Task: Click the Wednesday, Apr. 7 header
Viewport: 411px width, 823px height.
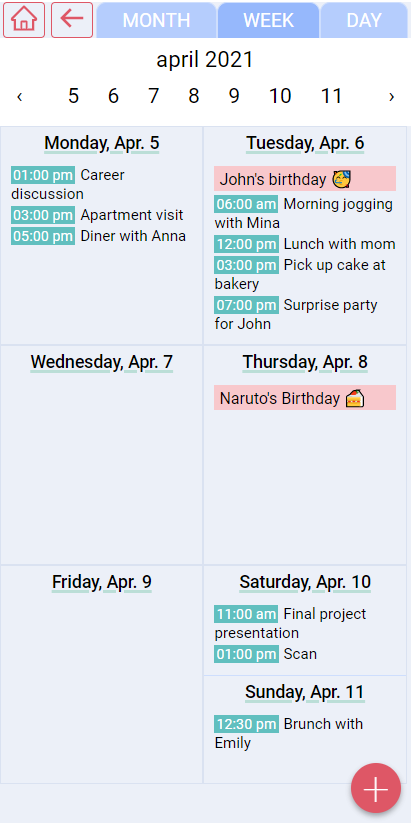Action: point(102,362)
